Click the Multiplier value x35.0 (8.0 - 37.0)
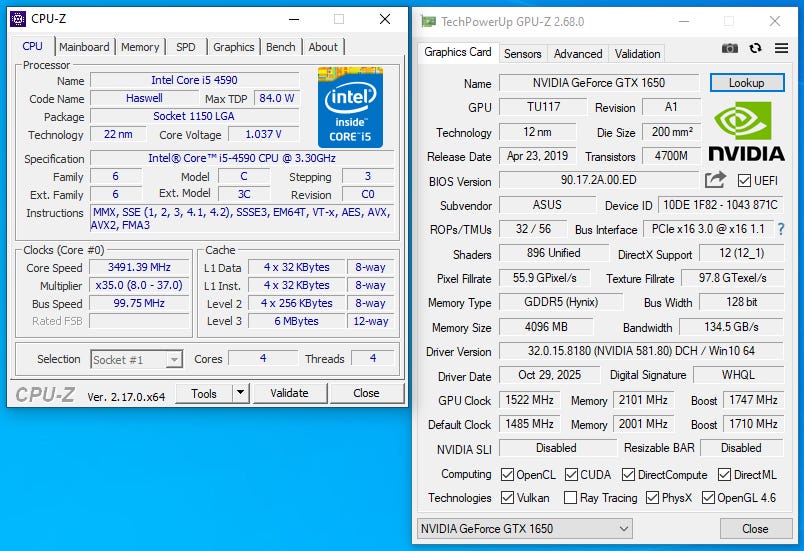 click(139, 285)
